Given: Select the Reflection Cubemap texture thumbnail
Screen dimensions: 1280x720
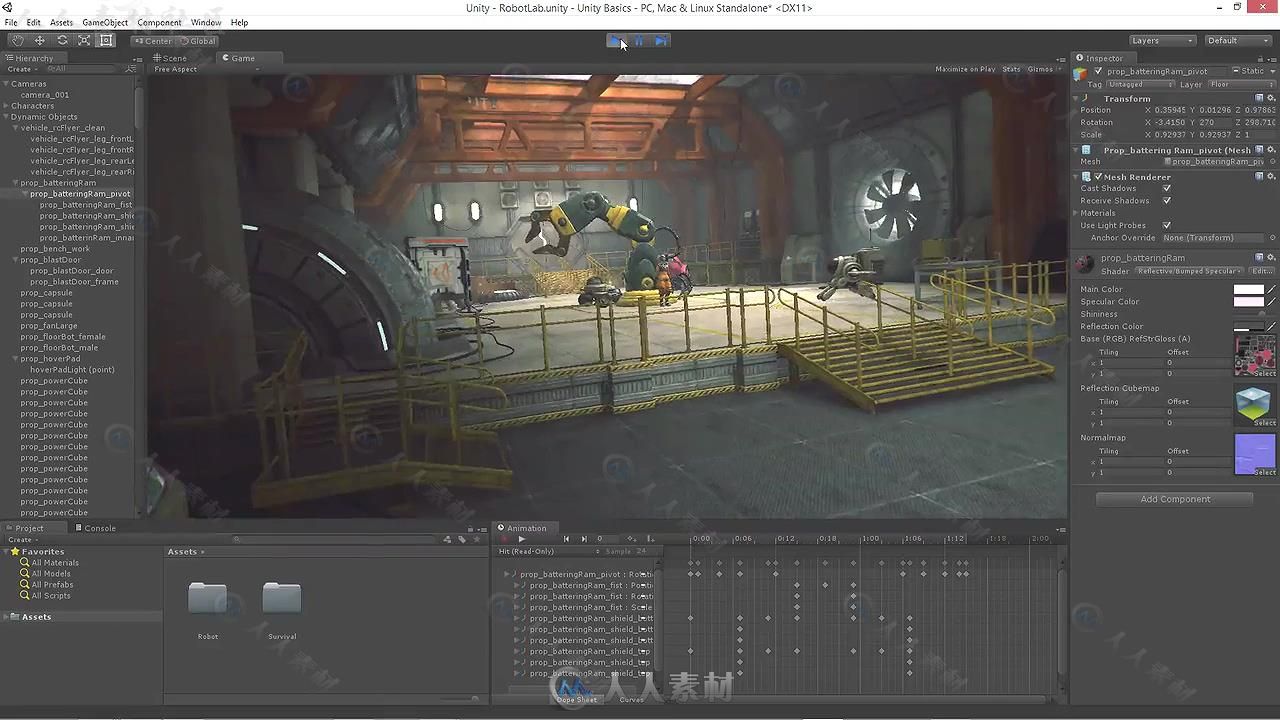Looking at the screenshot, I should (x=1254, y=405).
